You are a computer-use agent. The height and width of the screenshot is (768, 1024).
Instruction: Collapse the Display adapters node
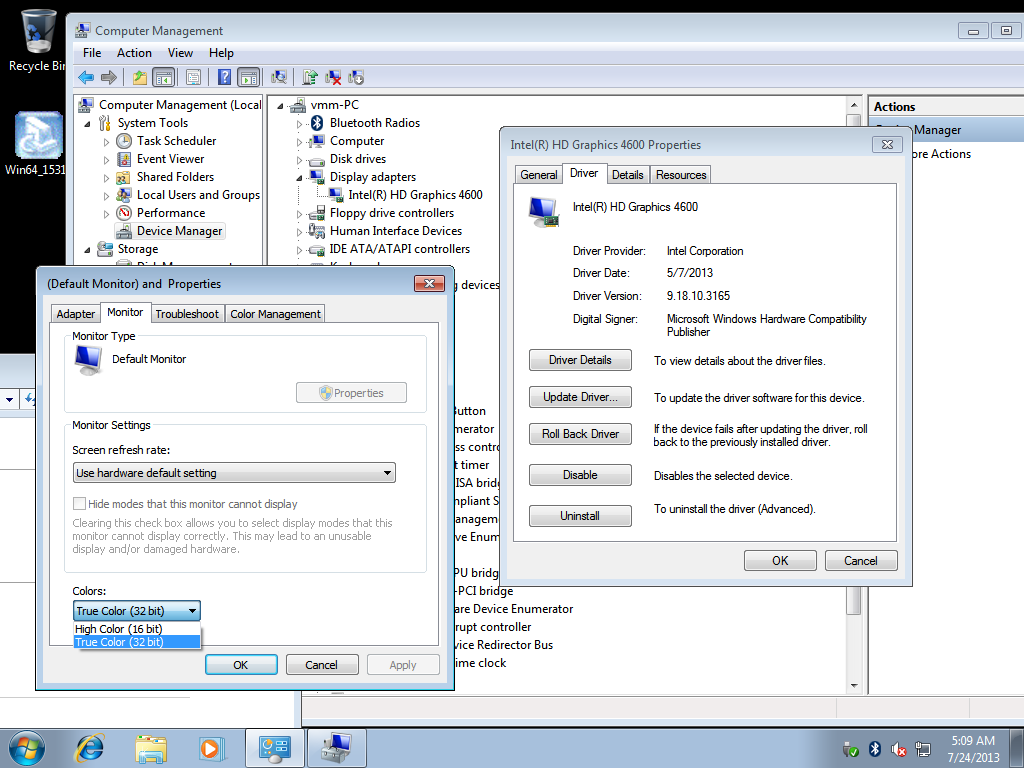tap(299, 177)
